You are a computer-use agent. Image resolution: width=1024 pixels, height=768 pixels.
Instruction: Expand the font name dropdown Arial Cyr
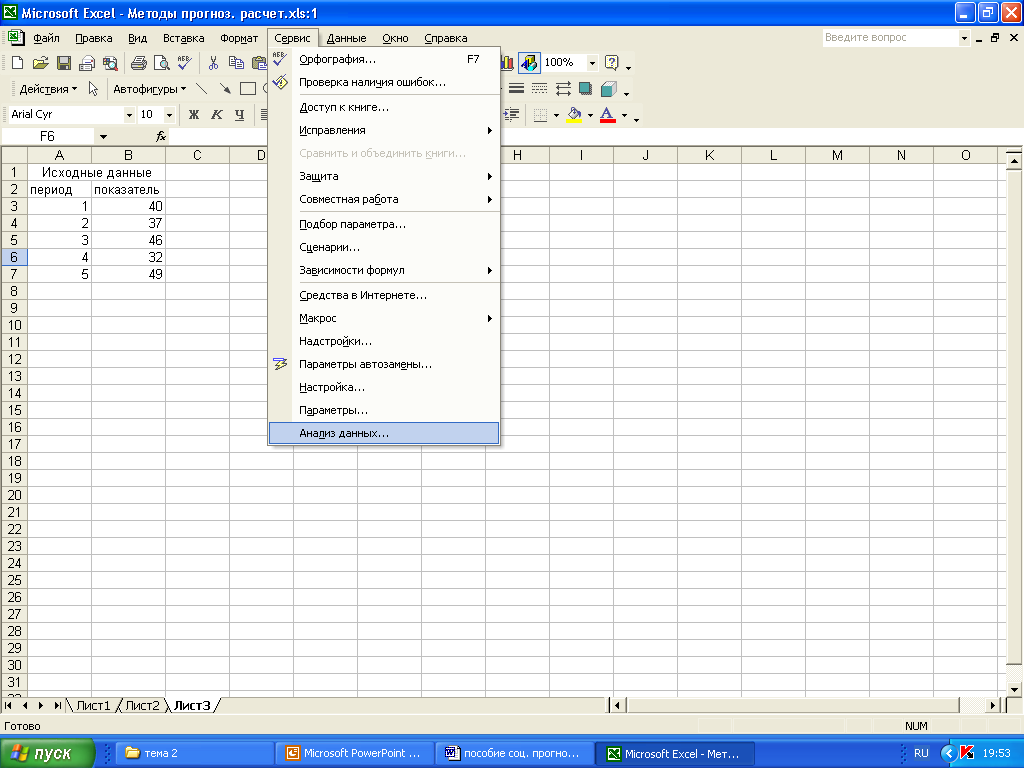point(129,115)
